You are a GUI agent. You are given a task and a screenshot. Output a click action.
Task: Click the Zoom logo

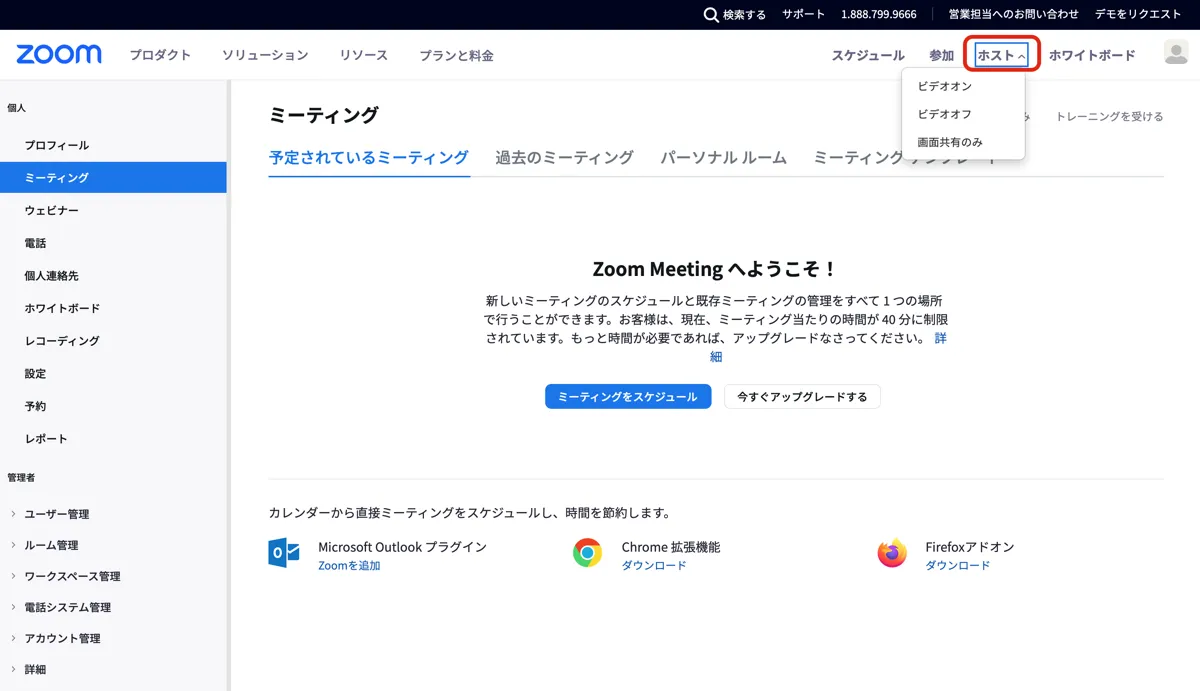click(x=59, y=54)
